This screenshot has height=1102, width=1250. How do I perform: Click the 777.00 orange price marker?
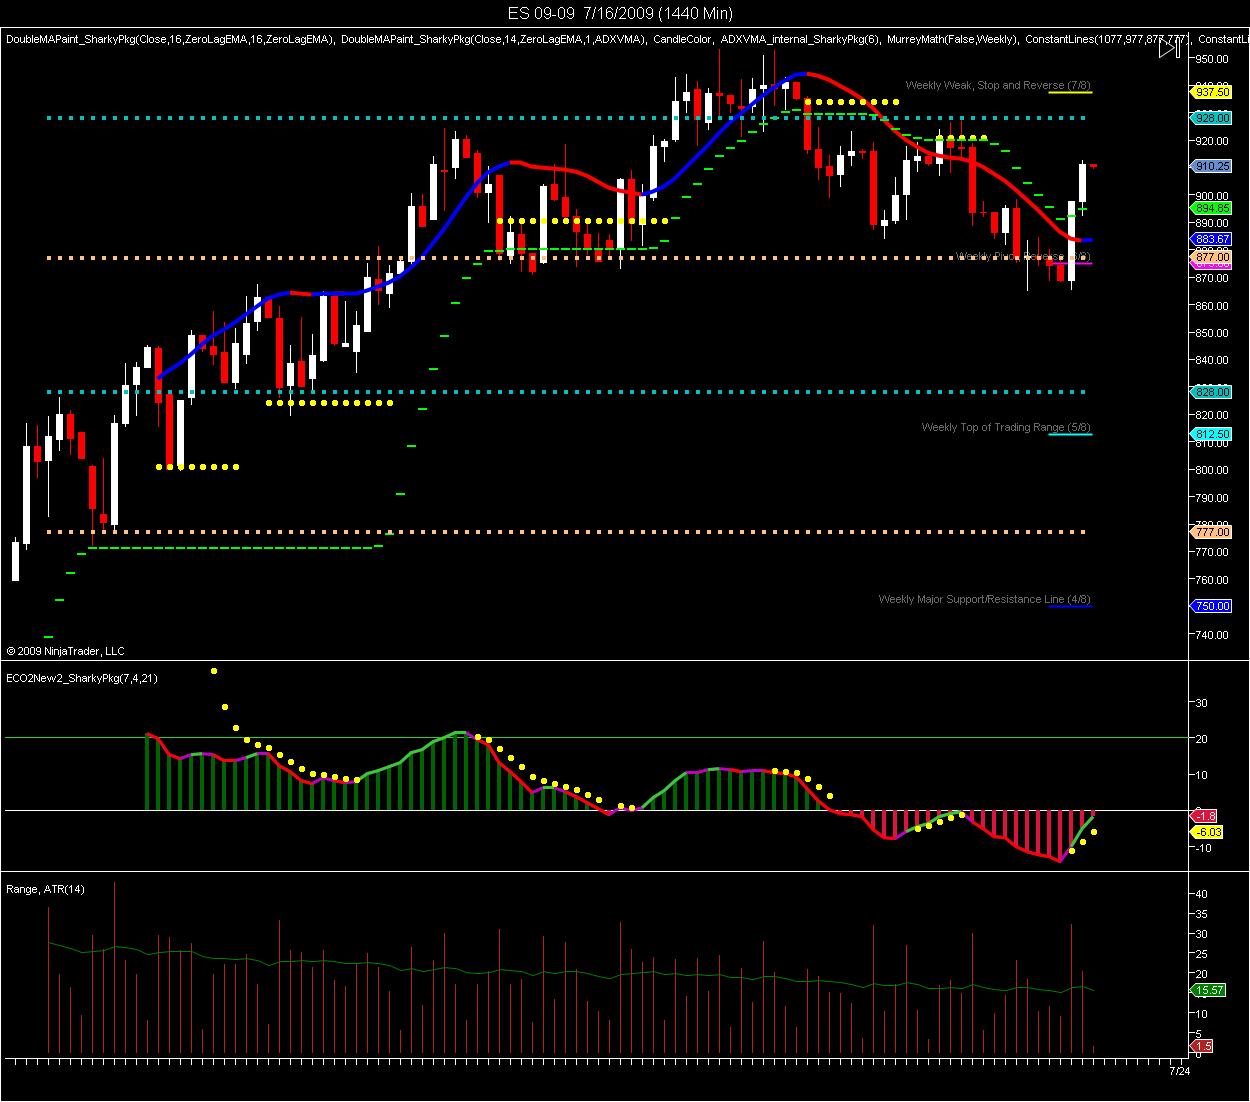click(x=1211, y=533)
